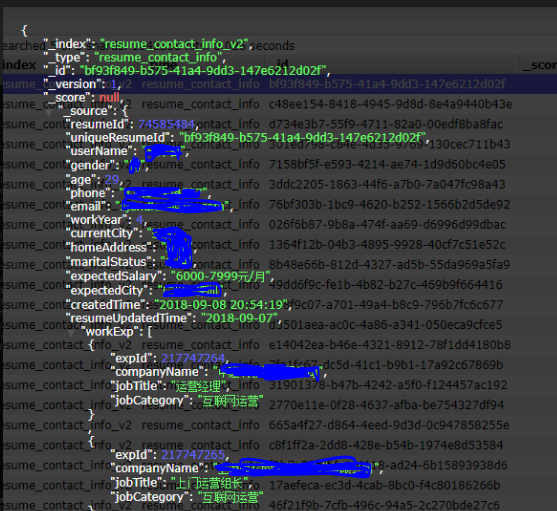Collapse the workExp array triangle
557x511 pixels.
tap(71, 333)
